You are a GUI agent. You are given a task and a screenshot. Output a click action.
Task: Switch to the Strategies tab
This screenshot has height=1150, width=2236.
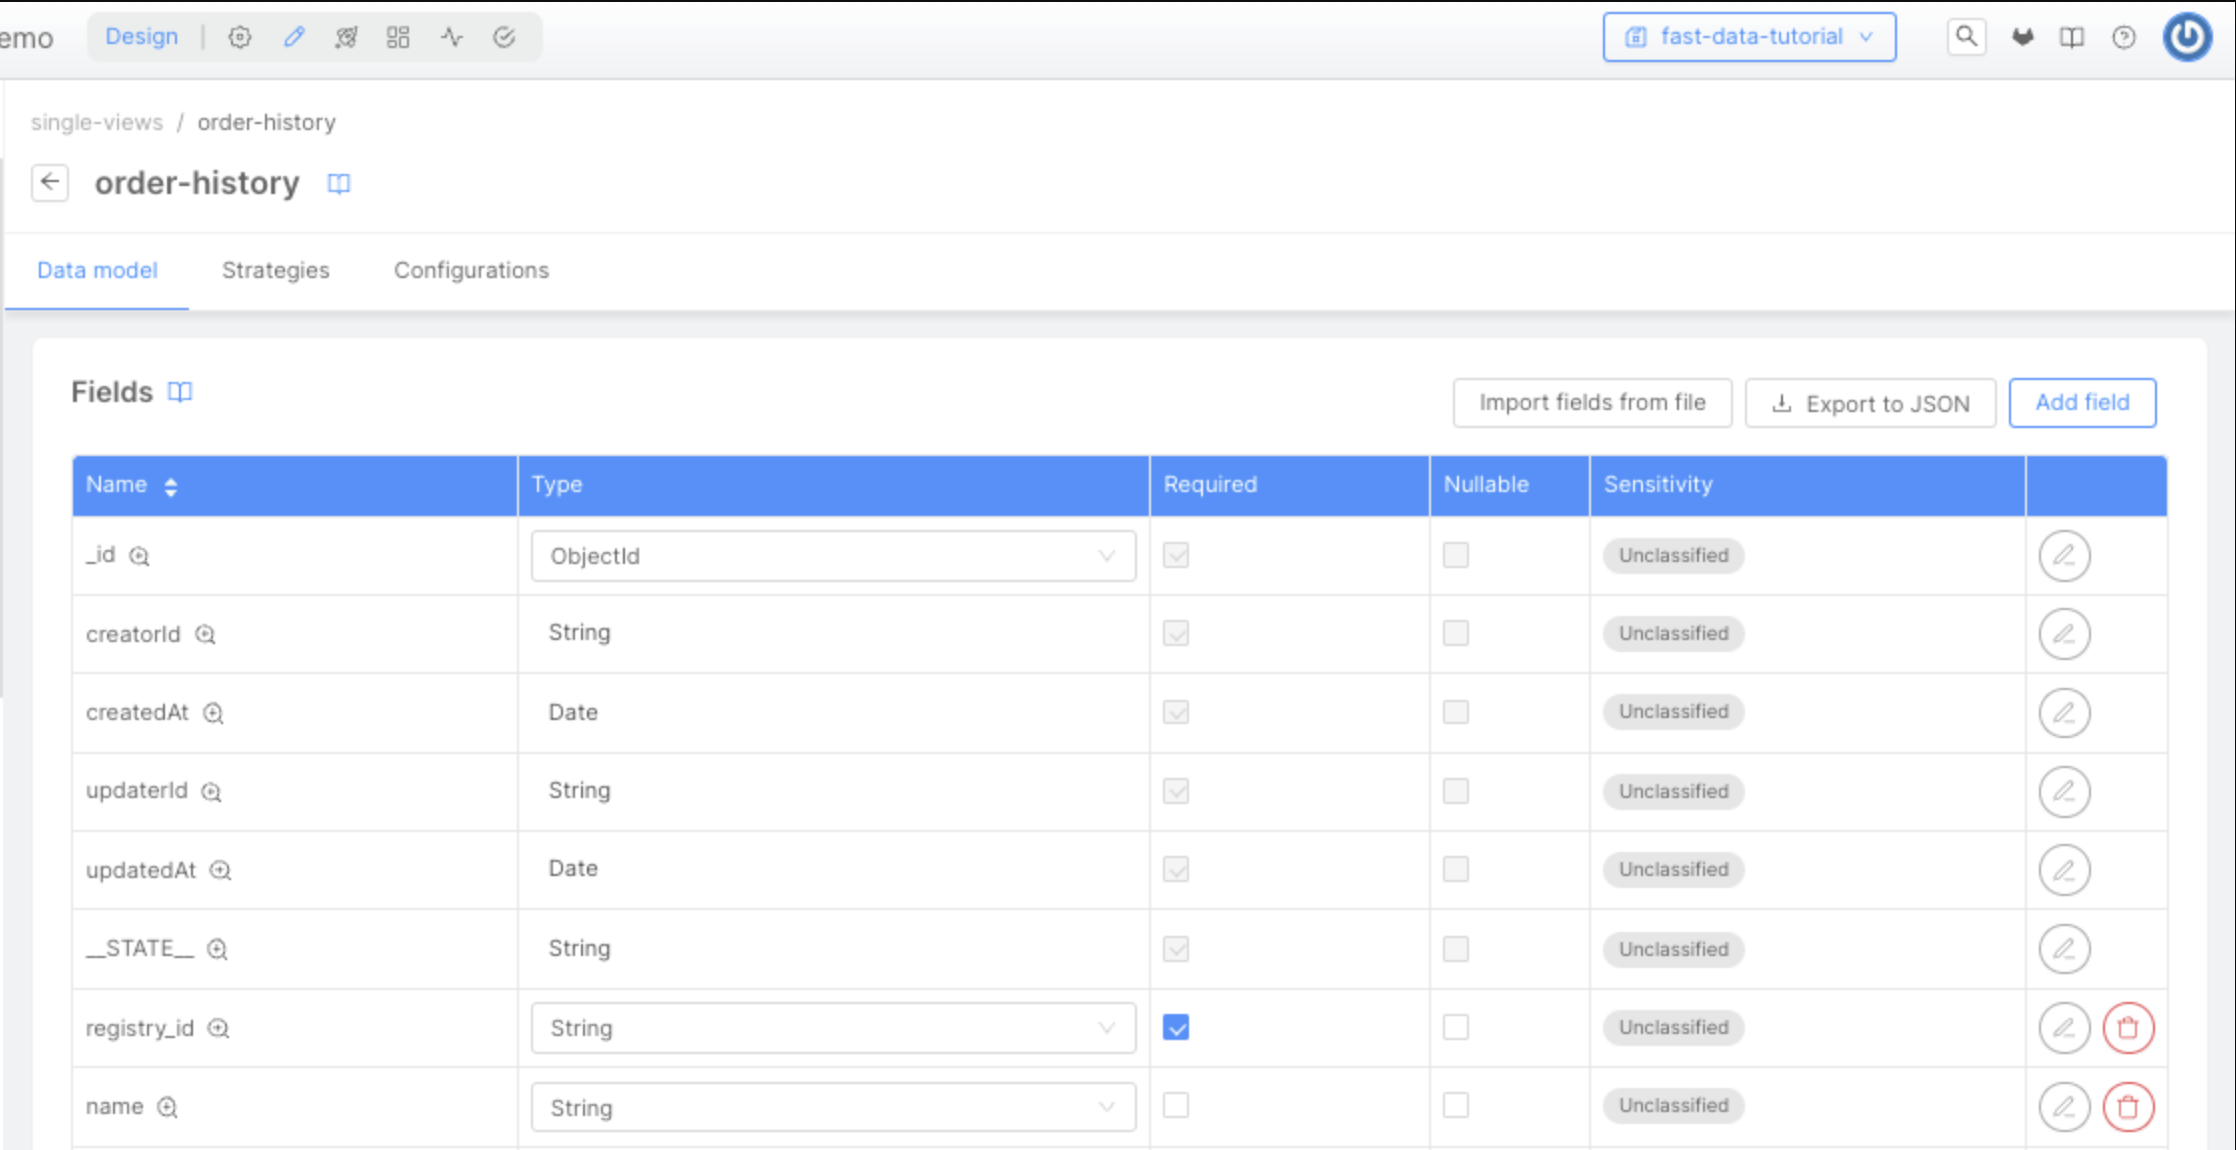[x=275, y=270]
